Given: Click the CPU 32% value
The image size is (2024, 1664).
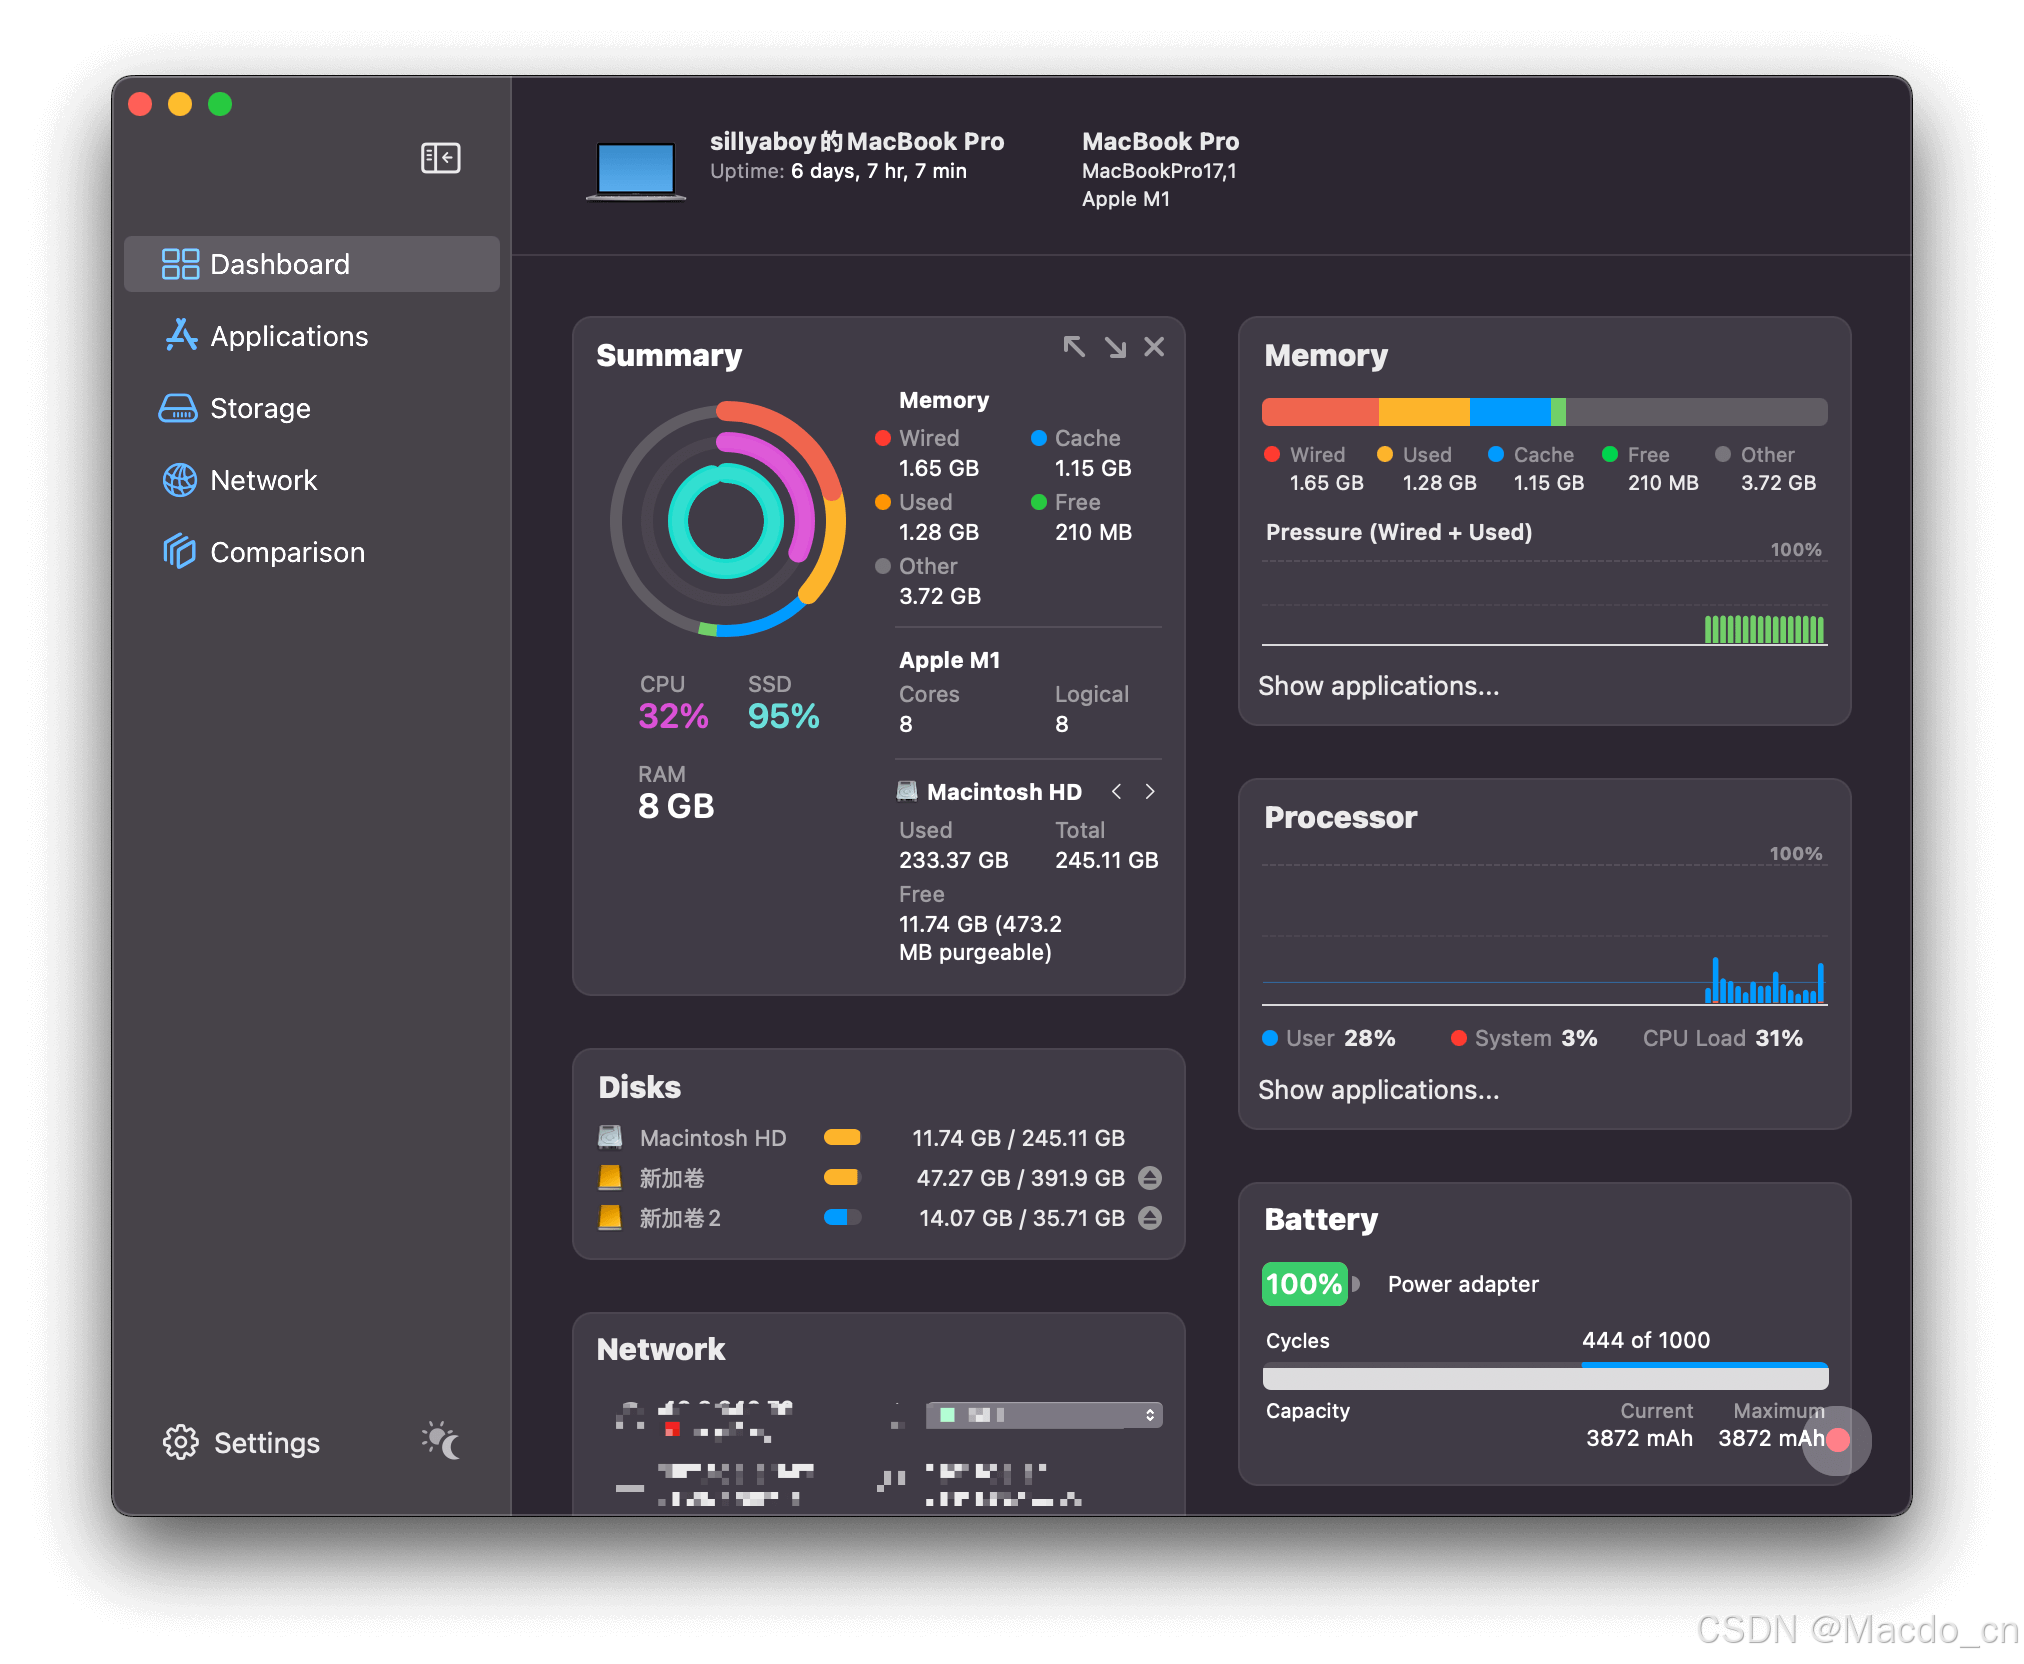Looking at the screenshot, I should (x=673, y=716).
